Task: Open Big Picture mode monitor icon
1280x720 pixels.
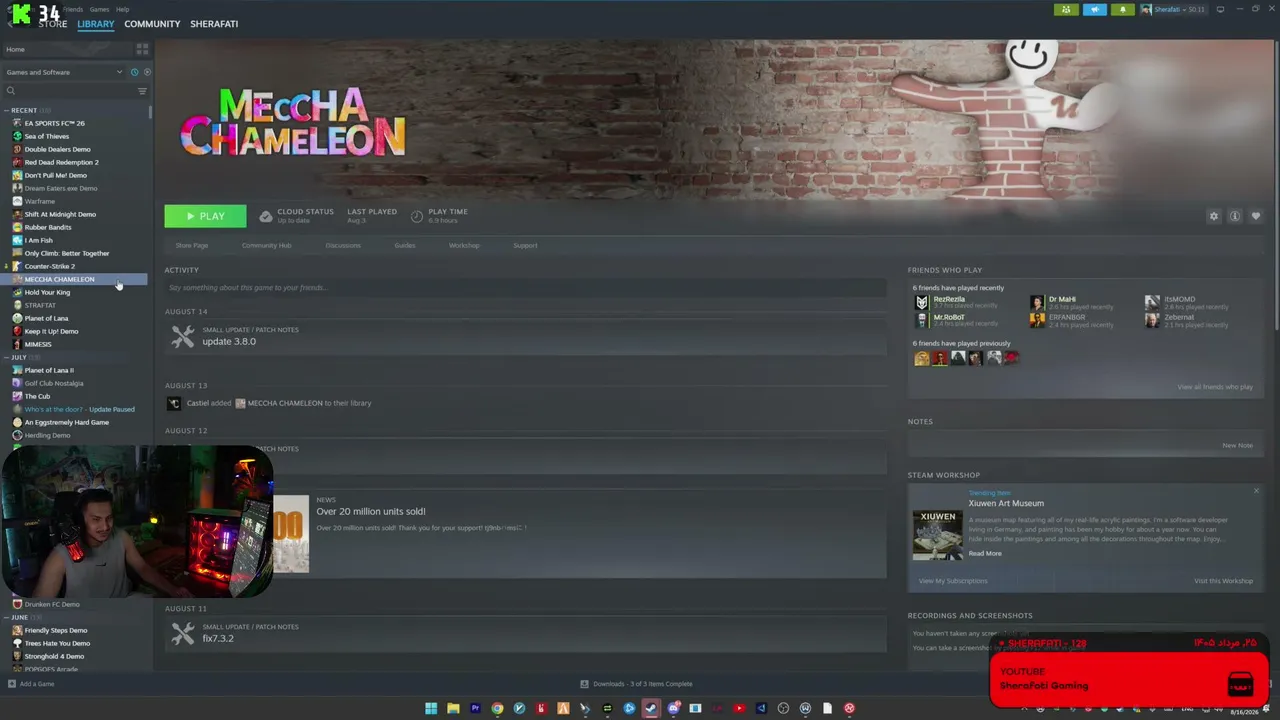Action: pyautogui.click(x=1220, y=9)
